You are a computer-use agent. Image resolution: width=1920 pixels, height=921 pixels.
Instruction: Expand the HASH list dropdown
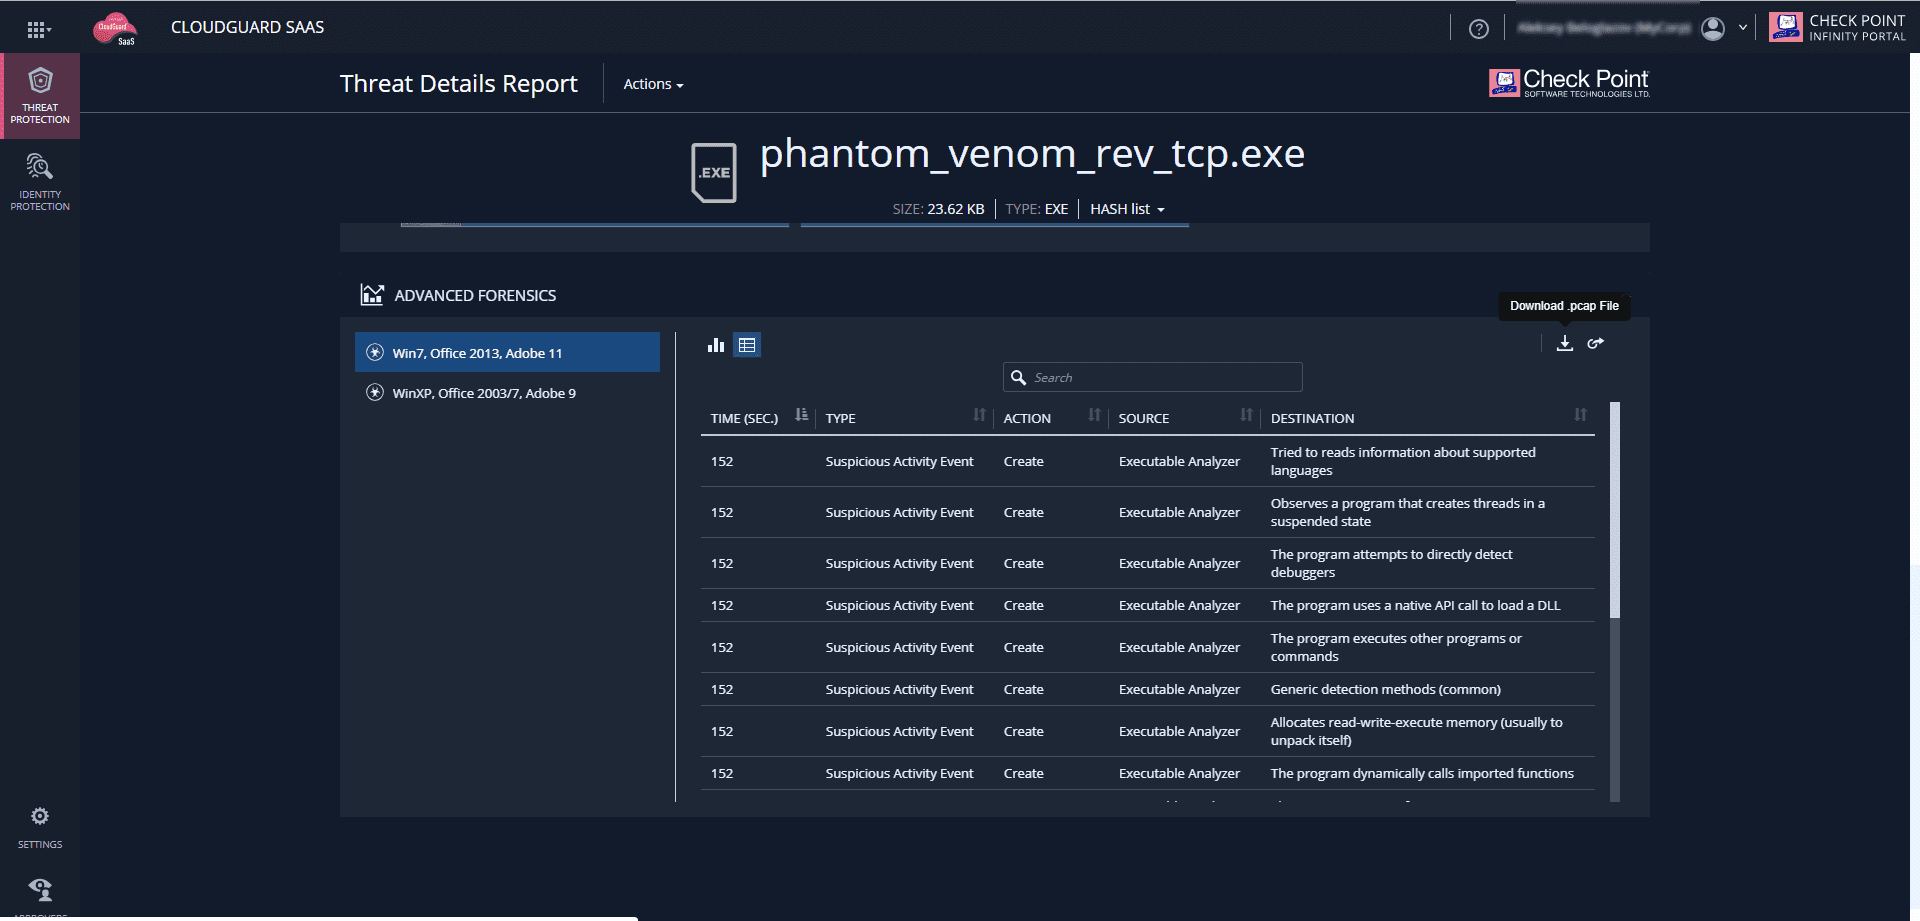1127,209
